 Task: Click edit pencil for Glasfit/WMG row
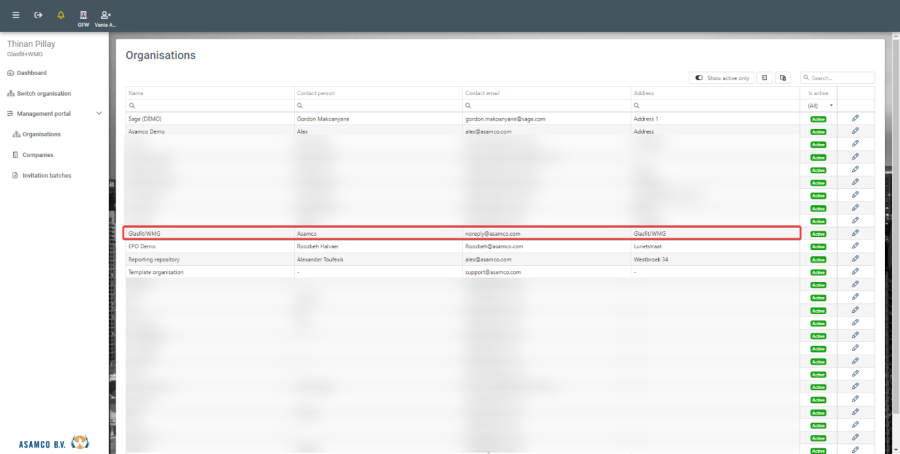tap(855, 233)
